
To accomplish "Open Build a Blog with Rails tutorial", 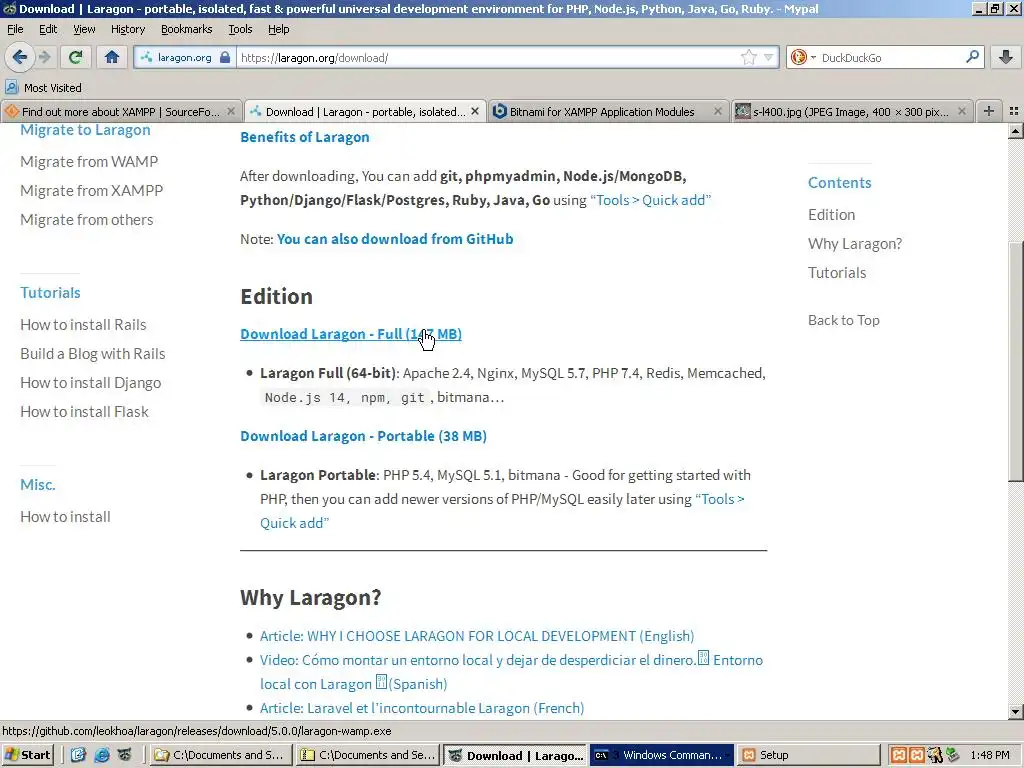I will 93,353.
